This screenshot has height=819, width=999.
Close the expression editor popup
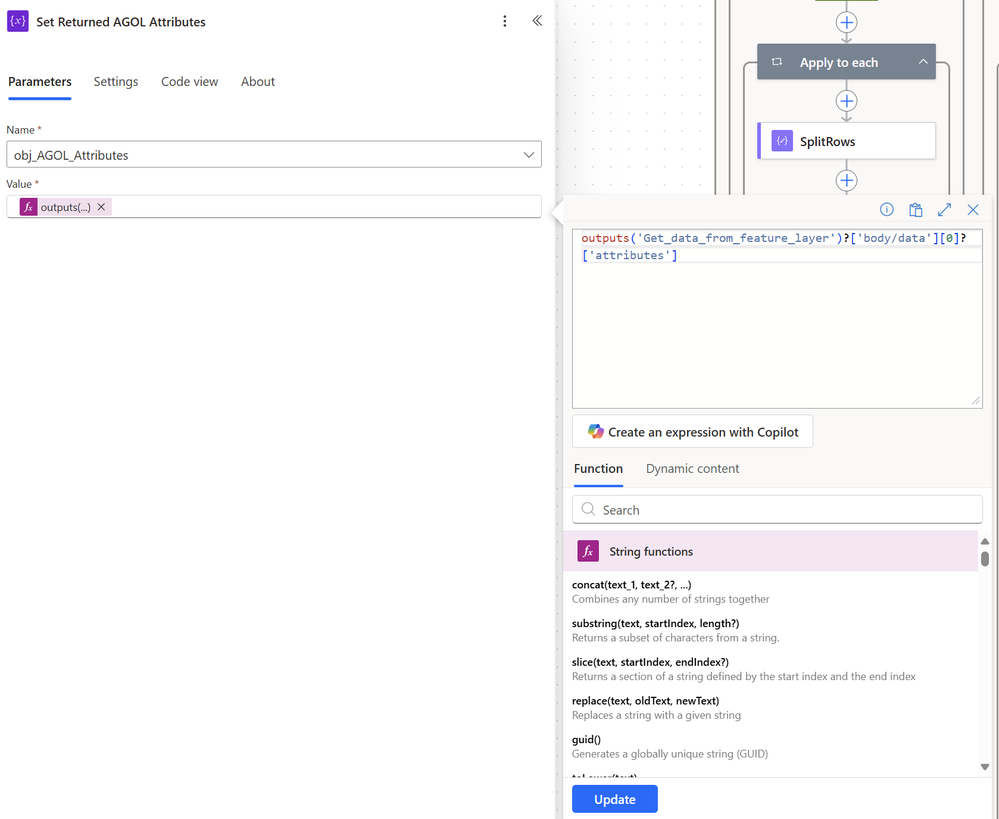973,210
